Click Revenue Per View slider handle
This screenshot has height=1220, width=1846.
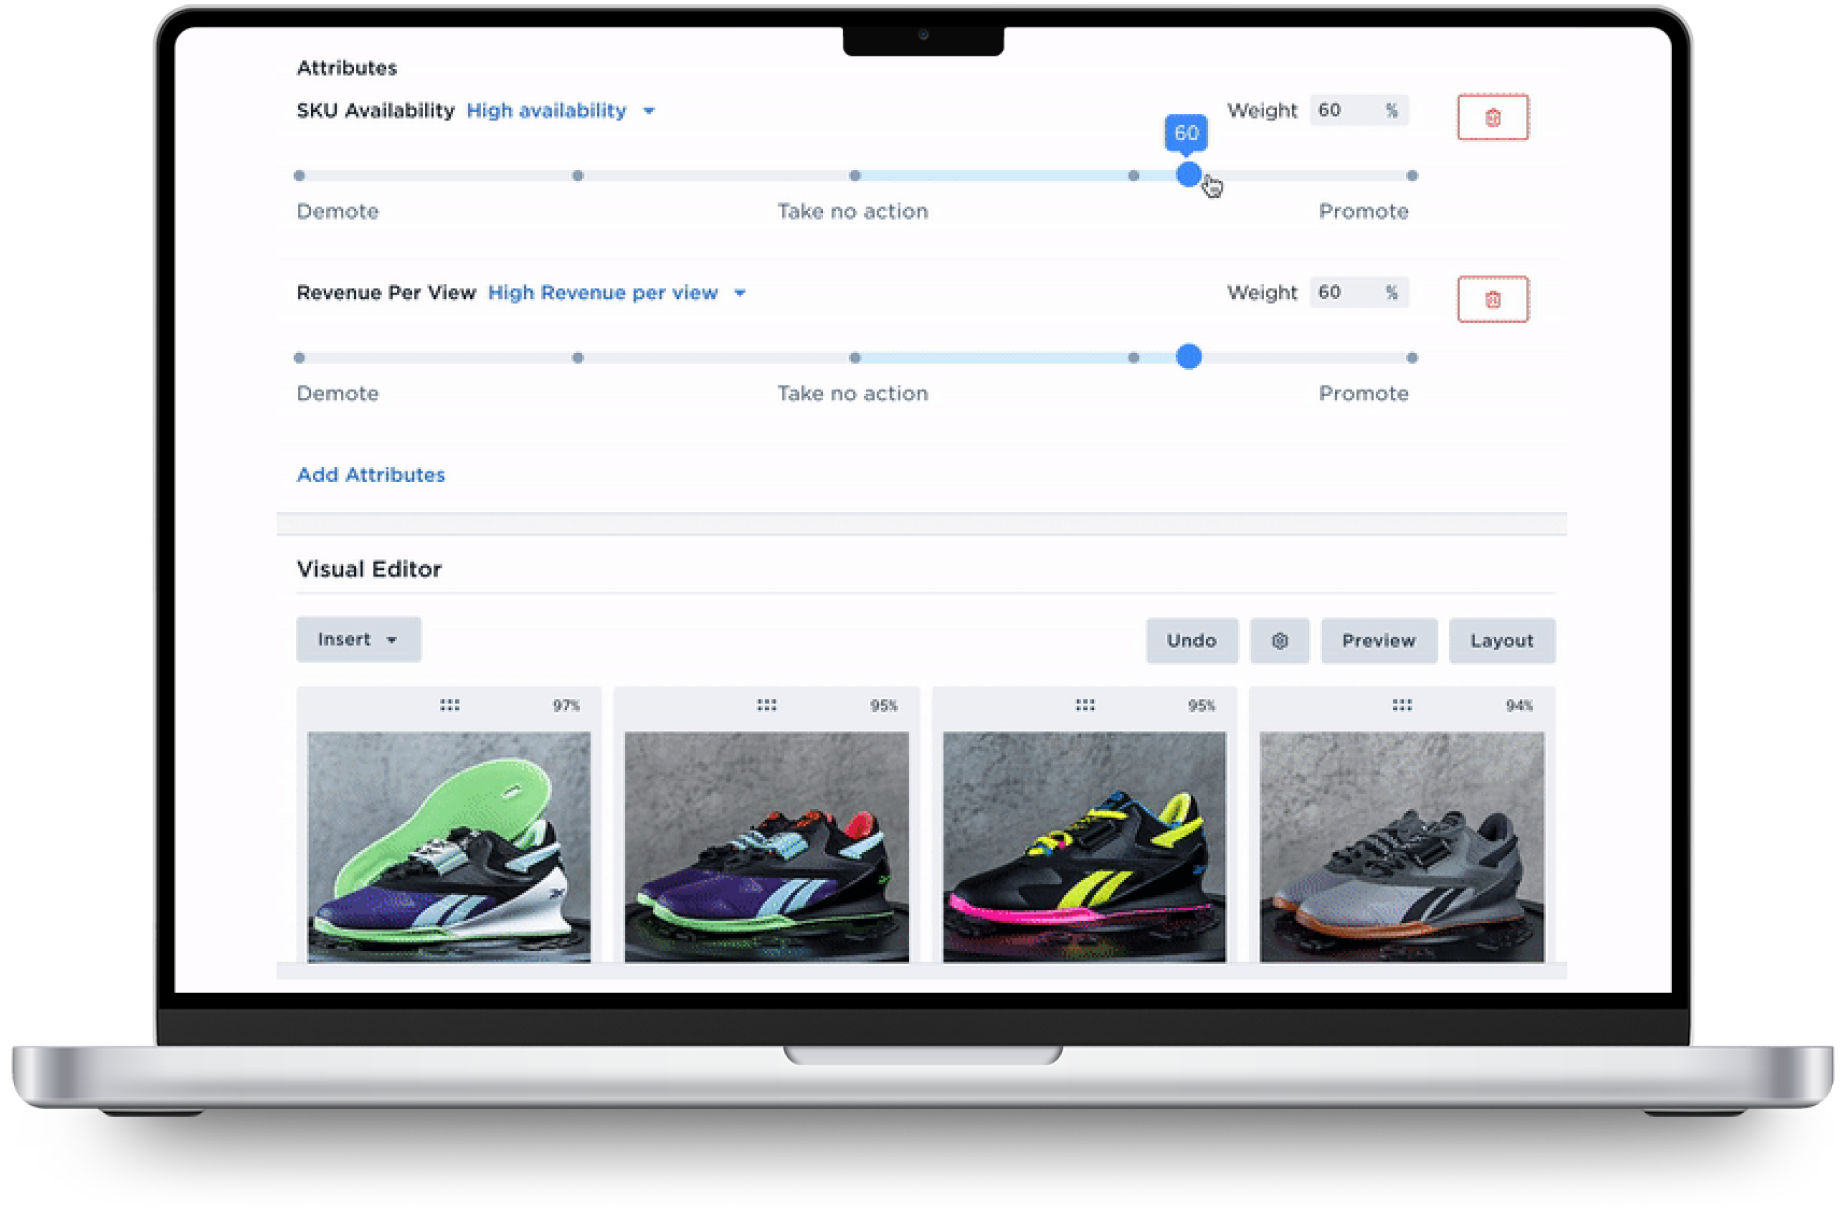click(x=1187, y=357)
